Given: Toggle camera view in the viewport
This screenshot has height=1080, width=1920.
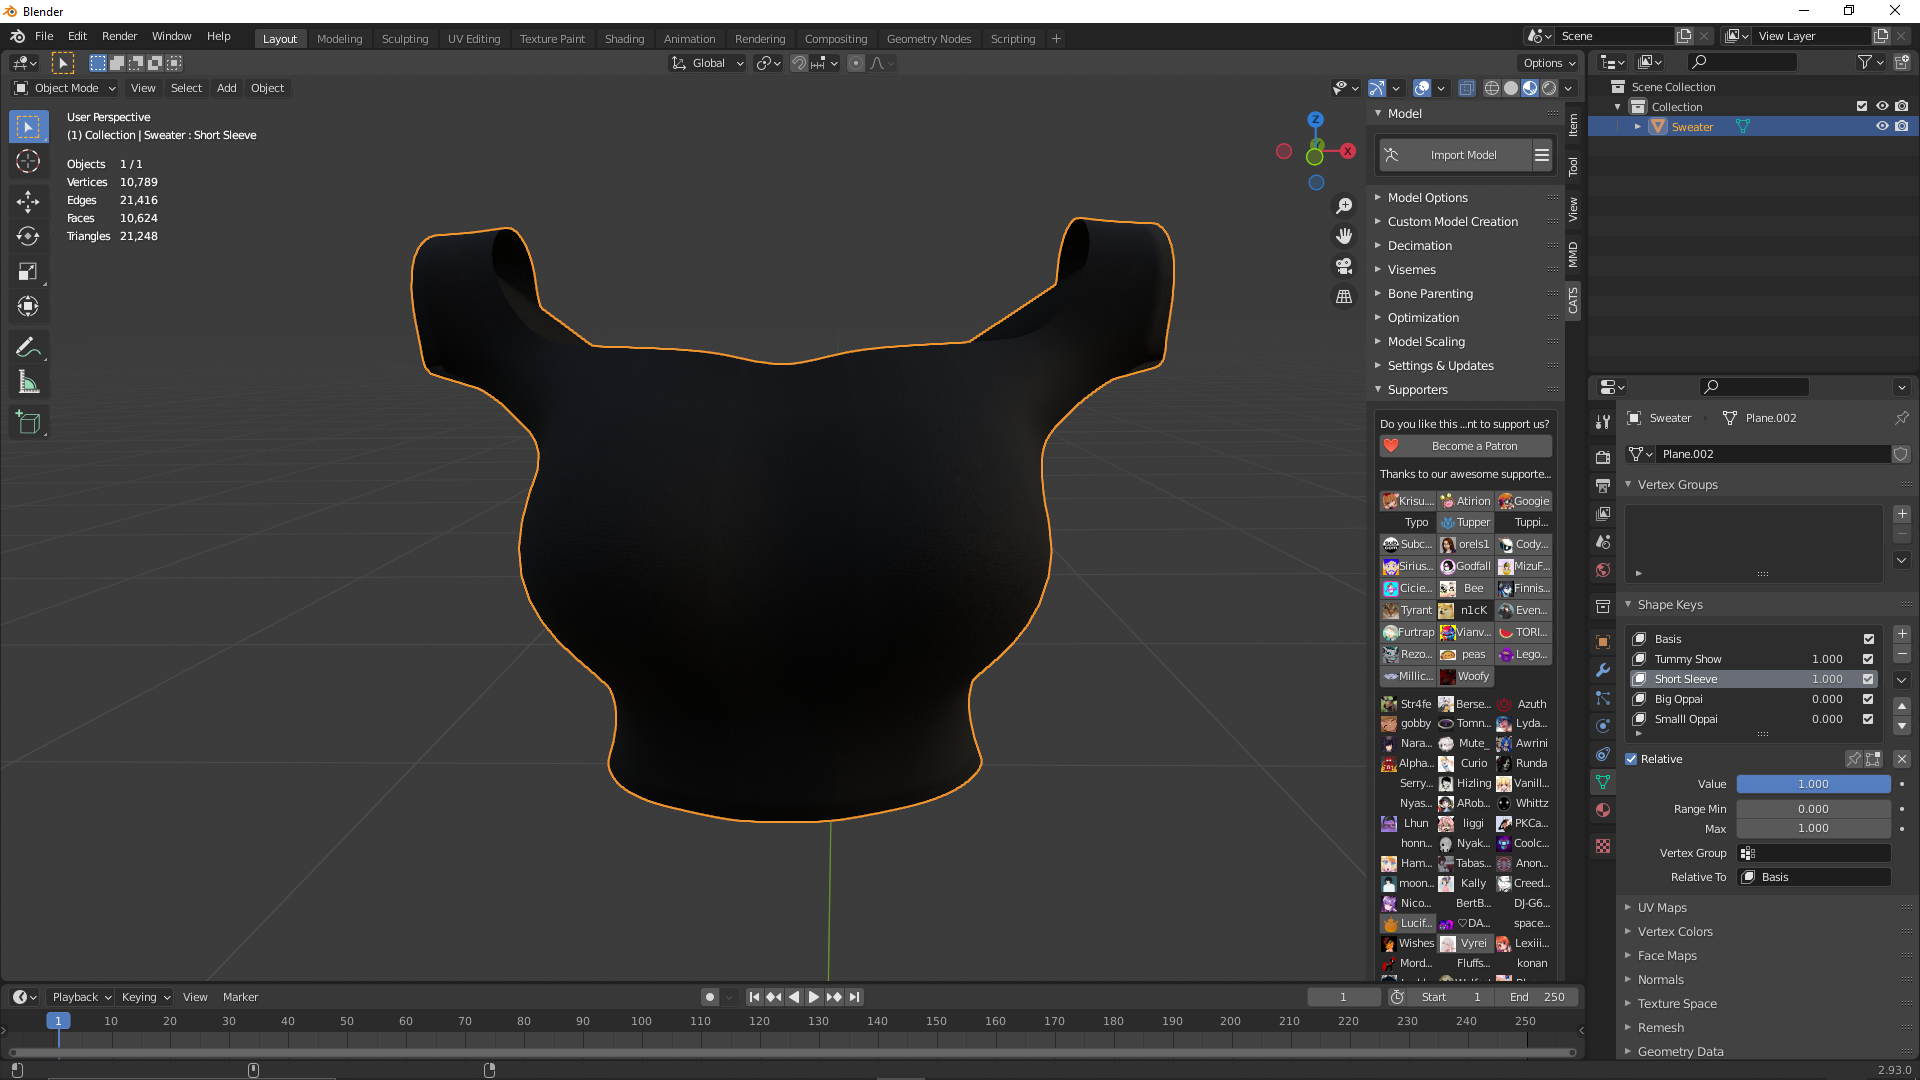Looking at the screenshot, I should click(x=1344, y=266).
